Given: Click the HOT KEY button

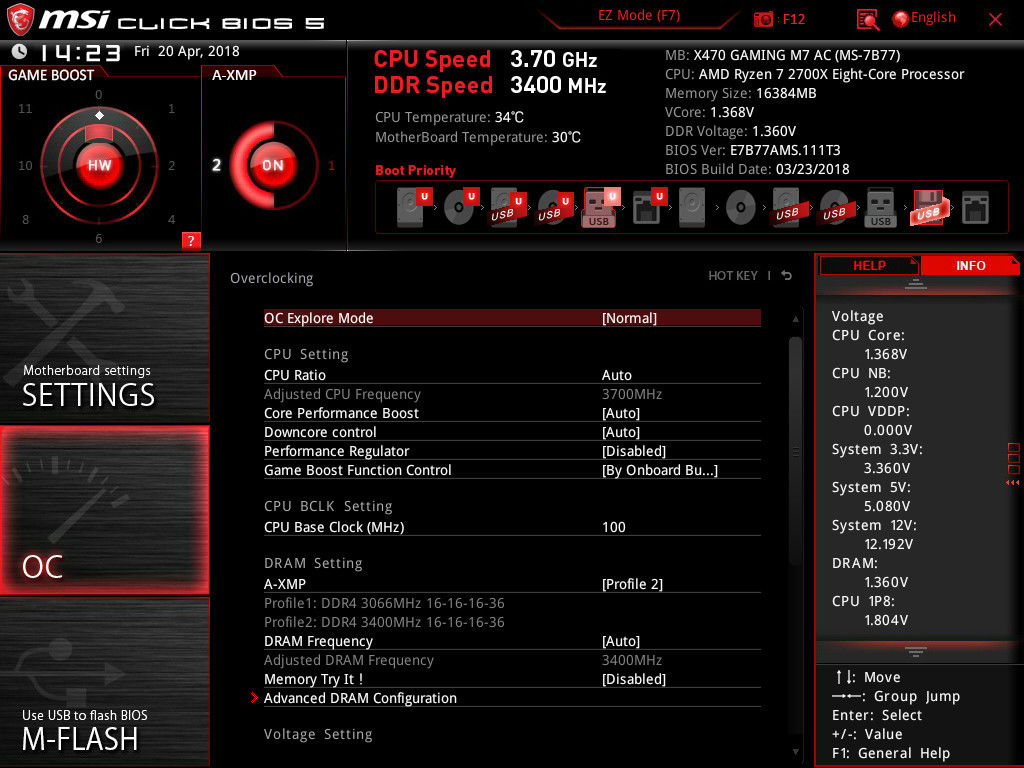Looking at the screenshot, I should click(x=733, y=276).
